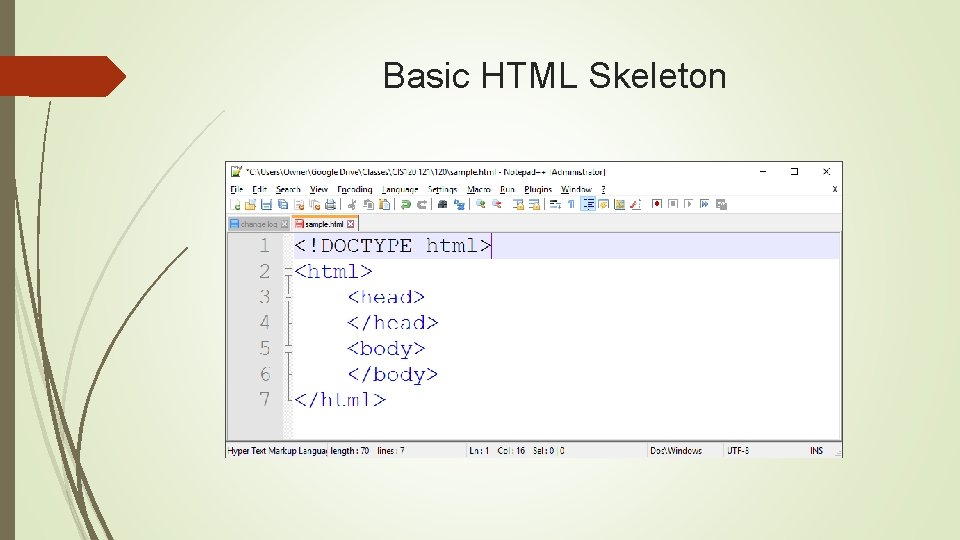
Task: Collapse the <head> fold marker on line 3
Action: [x=288, y=297]
